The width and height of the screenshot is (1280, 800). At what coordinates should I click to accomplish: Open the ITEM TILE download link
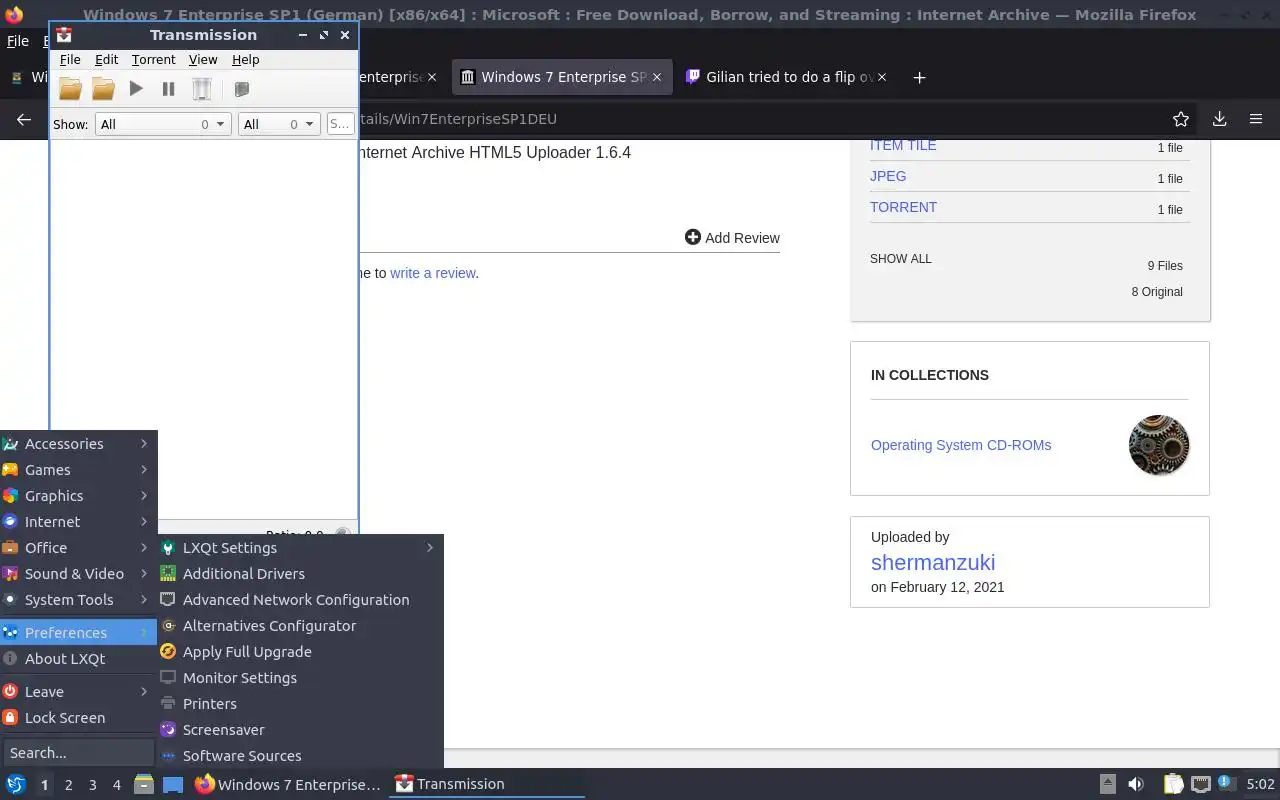tap(903, 145)
